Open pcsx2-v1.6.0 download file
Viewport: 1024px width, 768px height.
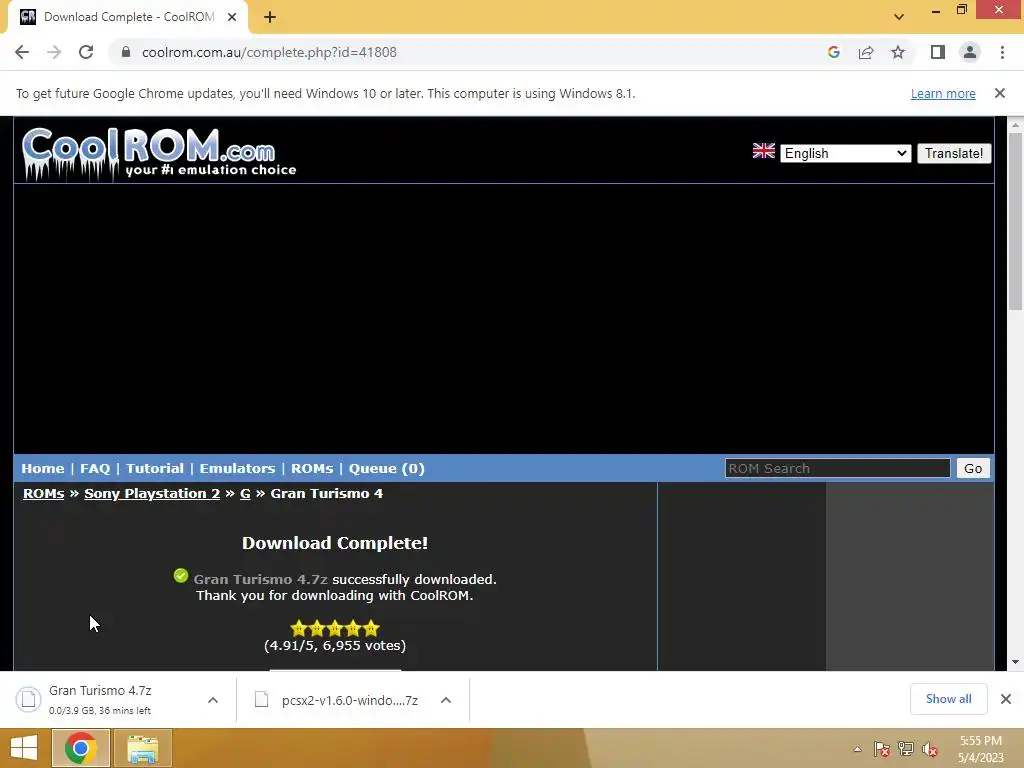tap(336, 700)
